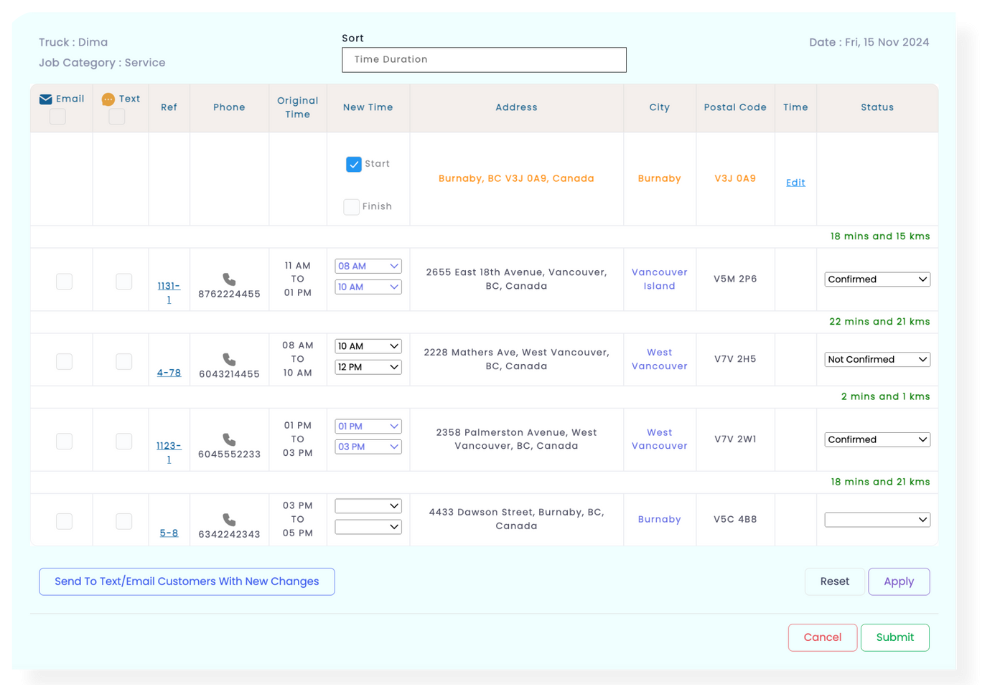The image size is (1000, 685).
Task: Click Send To Text/Email Customers With New Changes
Action: 187,582
